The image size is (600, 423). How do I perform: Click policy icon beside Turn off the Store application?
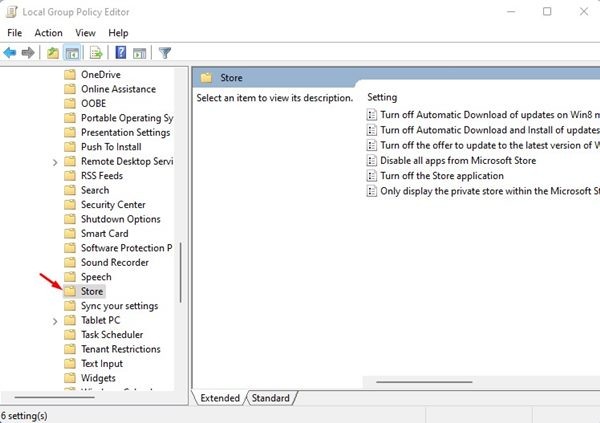tap(372, 176)
